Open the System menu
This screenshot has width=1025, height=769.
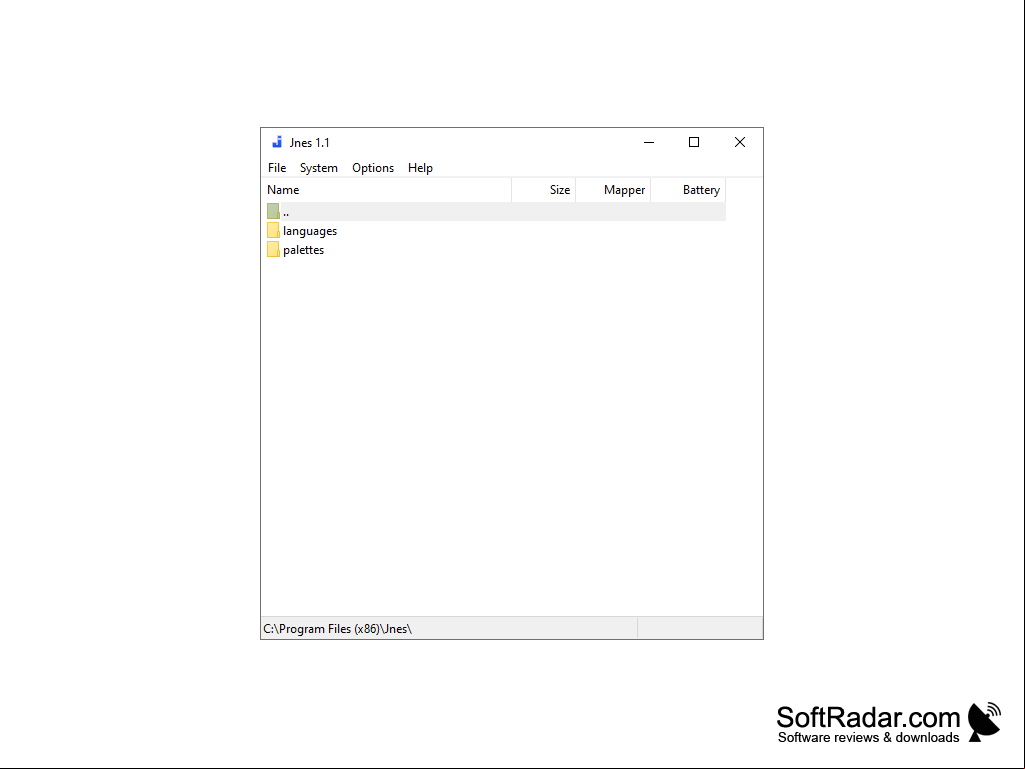(x=318, y=168)
